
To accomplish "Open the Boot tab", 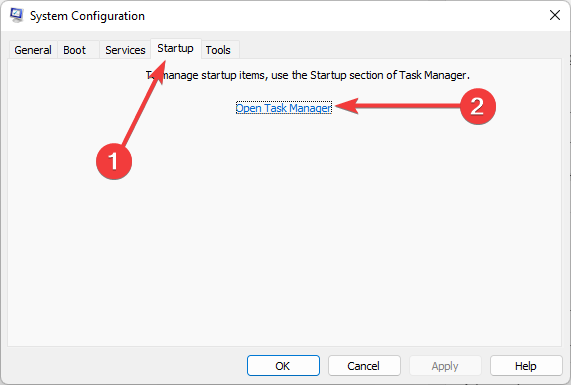I will pos(75,50).
